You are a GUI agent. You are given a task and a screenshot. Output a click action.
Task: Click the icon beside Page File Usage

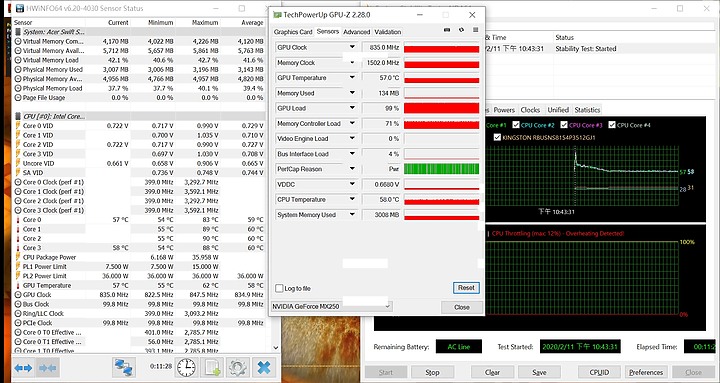click(x=18, y=98)
